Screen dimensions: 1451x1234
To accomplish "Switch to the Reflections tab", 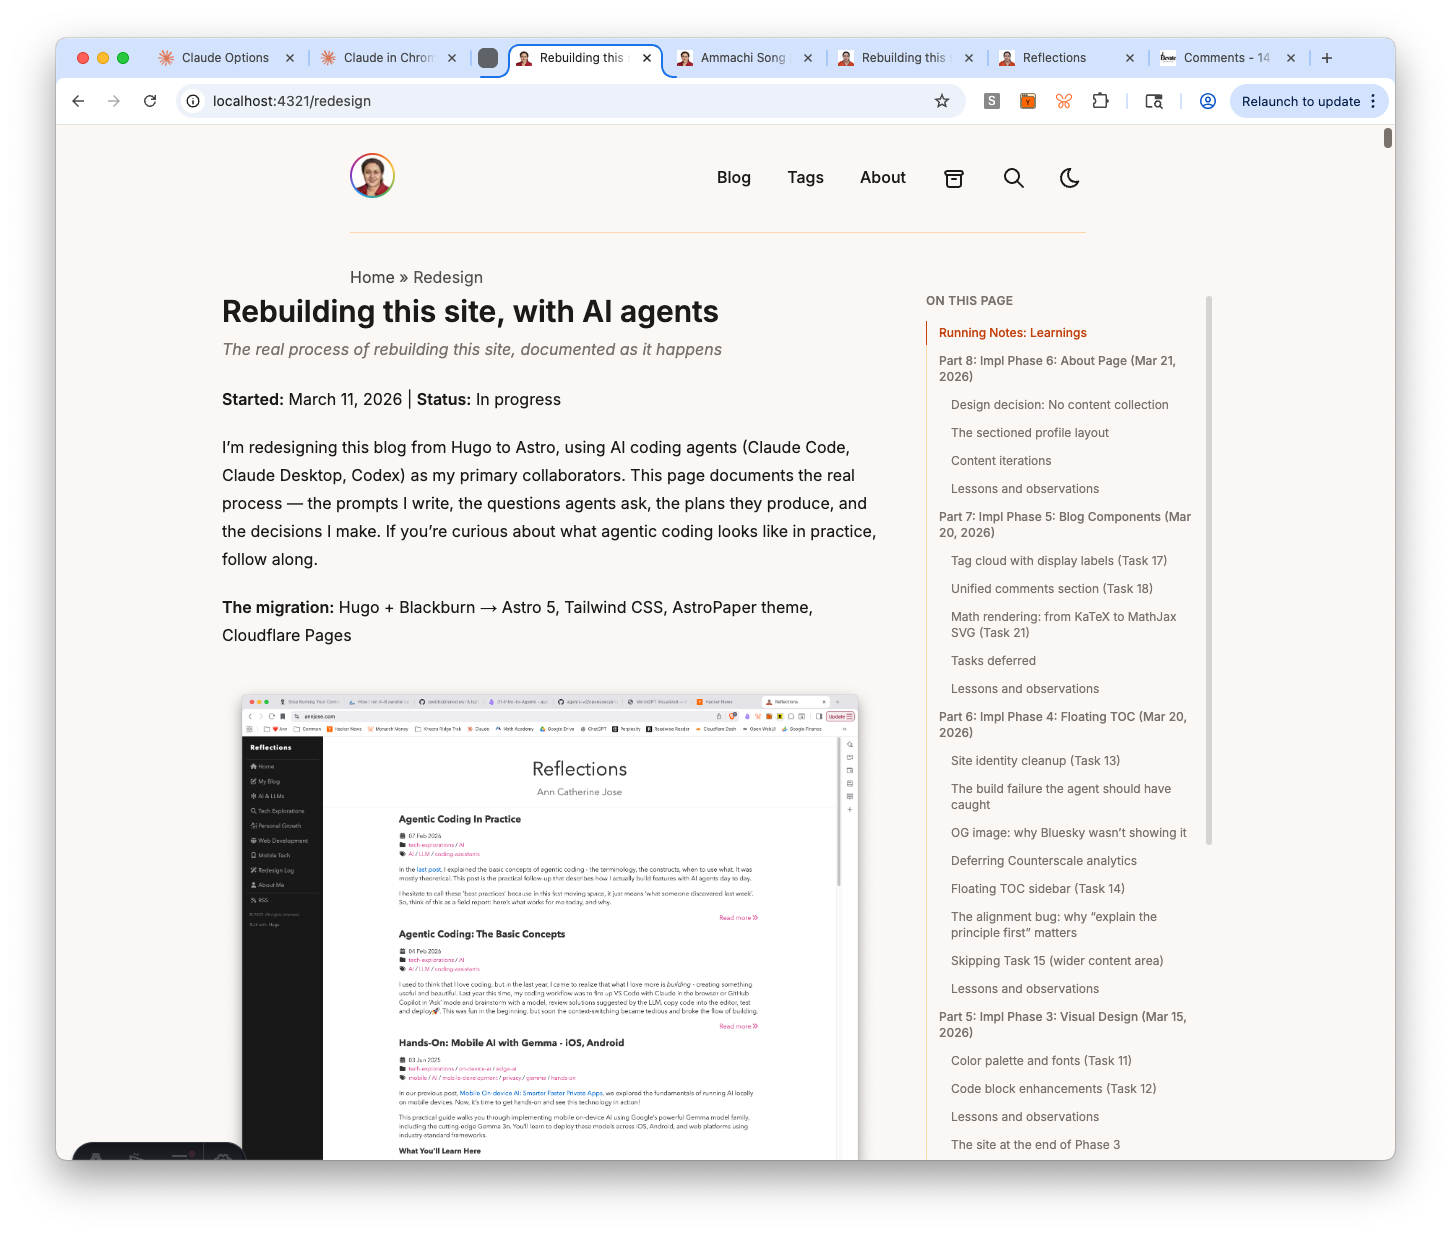I will (x=1056, y=58).
